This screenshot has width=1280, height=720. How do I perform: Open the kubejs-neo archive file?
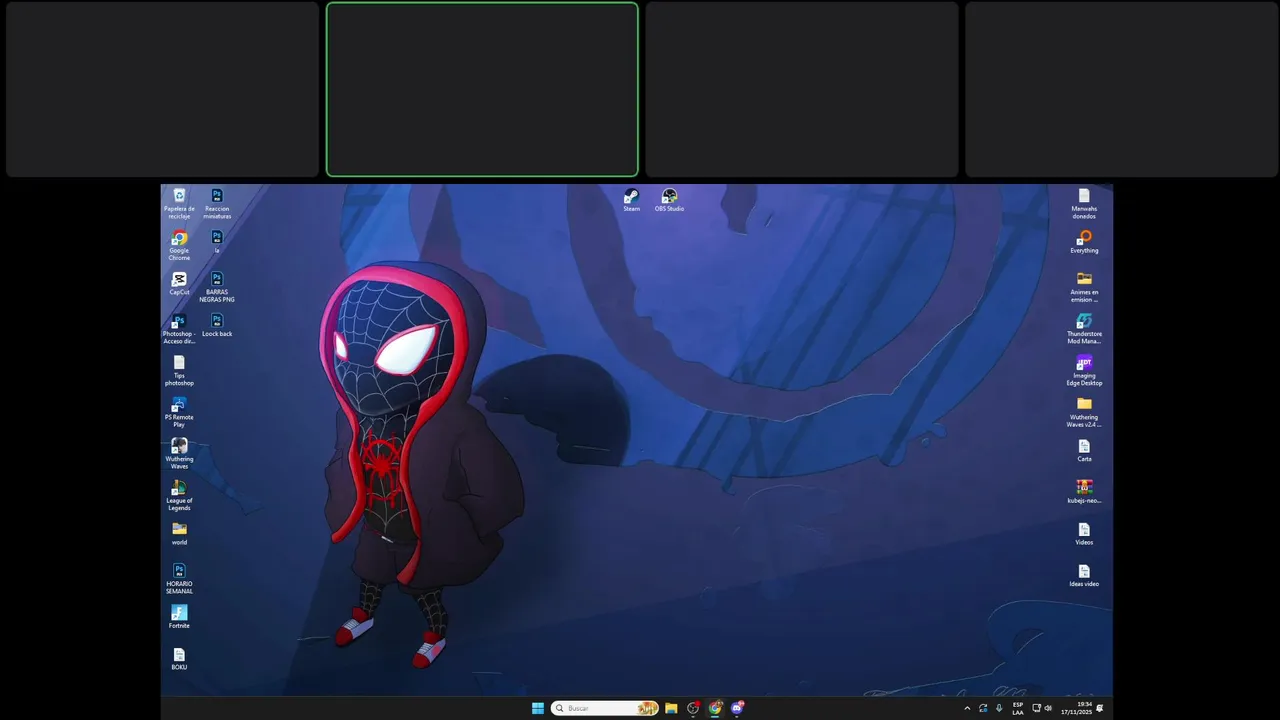pos(1084,492)
